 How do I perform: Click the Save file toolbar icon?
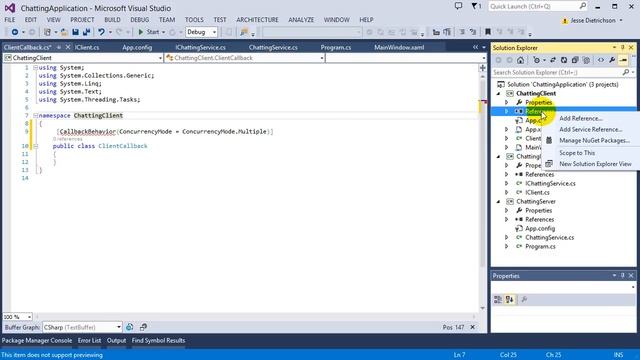[x=76, y=32]
